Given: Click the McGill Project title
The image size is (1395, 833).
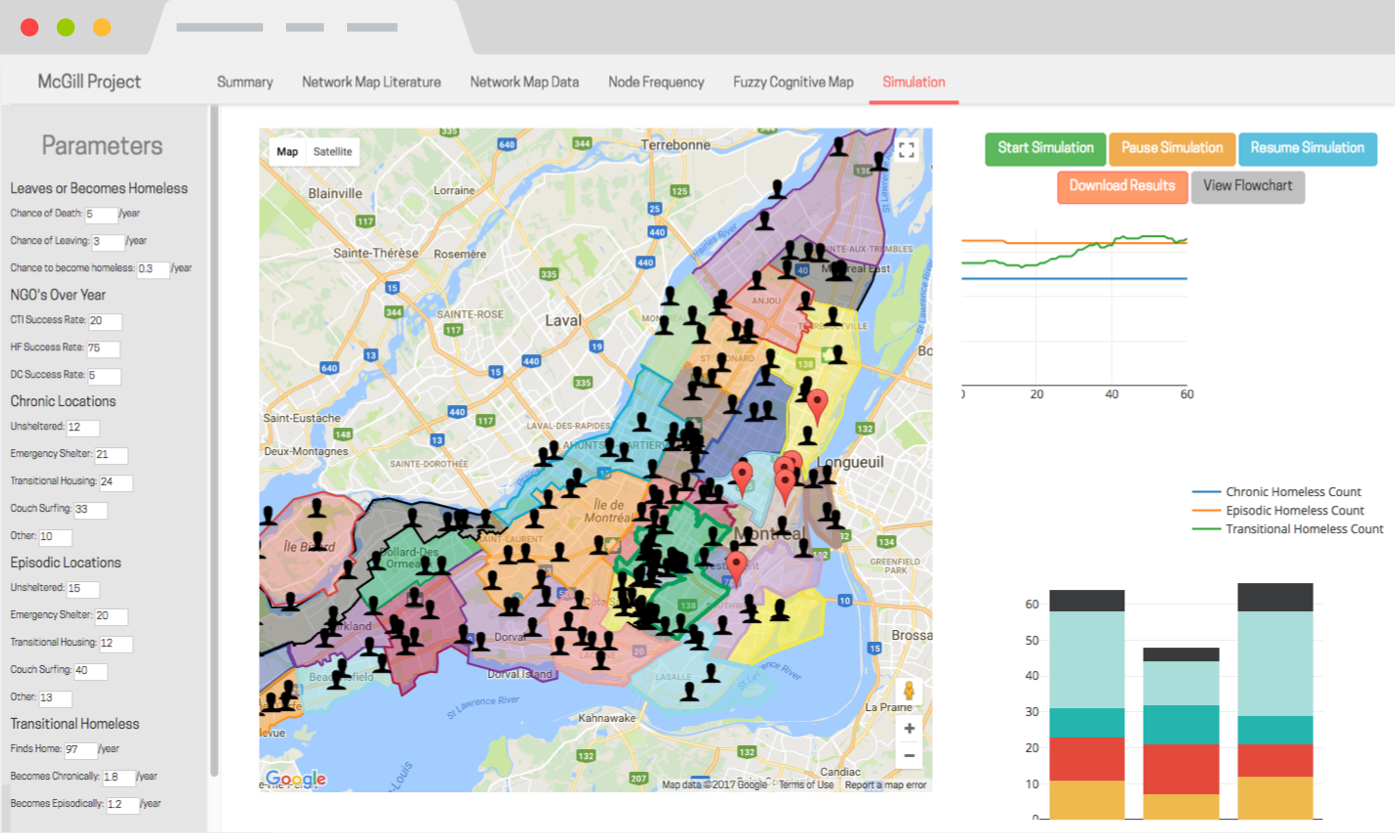Looking at the screenshot, I should (x=89, y=82).
